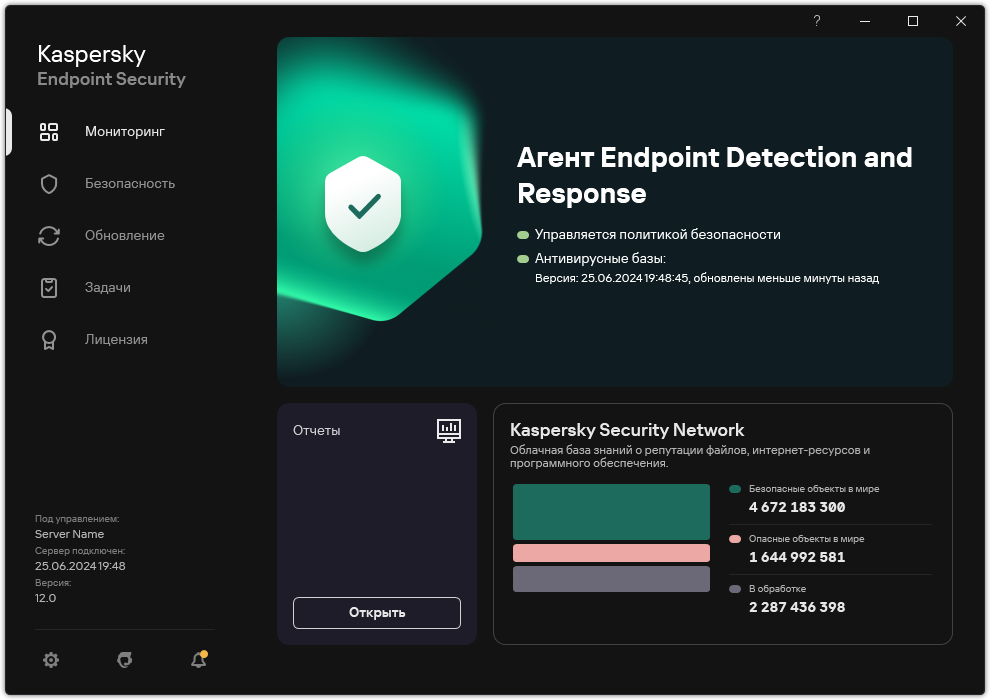Click the refresh arrows icon for Обновление
Viewport: 990px width, 700px height.
(49, 236)
